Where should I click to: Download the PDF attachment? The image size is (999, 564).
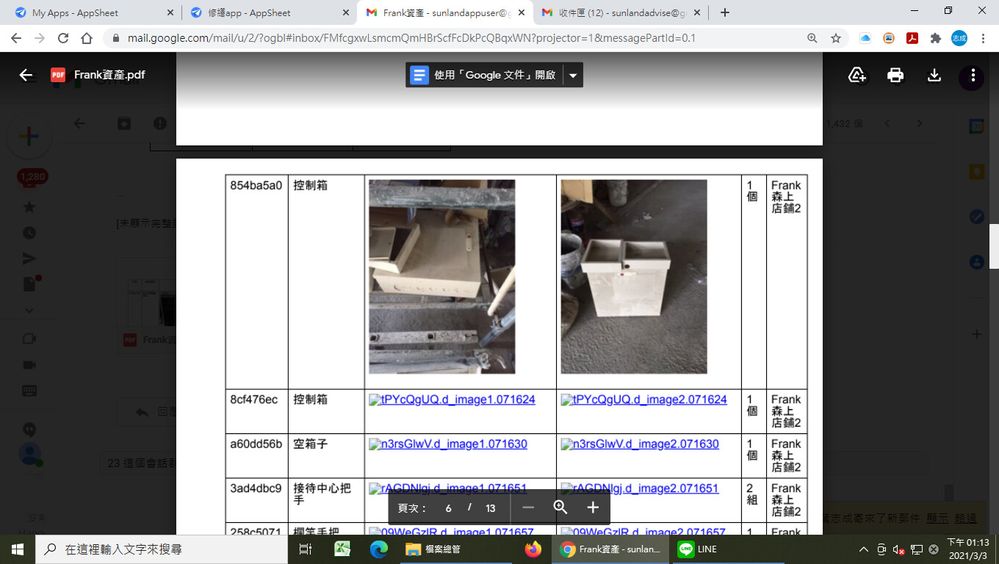(934, 75)
